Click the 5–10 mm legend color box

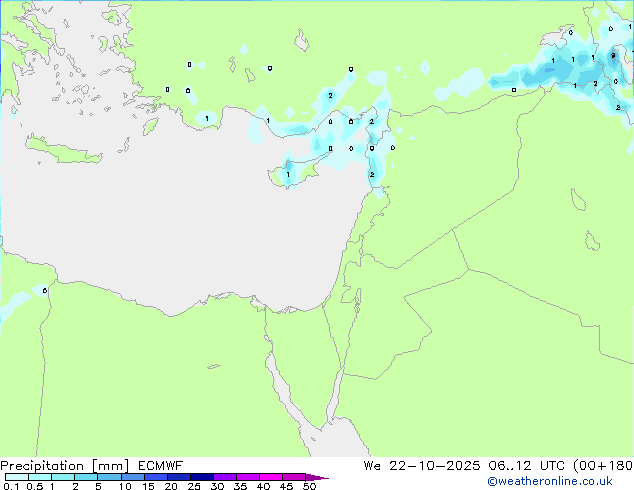pos(109,477)
